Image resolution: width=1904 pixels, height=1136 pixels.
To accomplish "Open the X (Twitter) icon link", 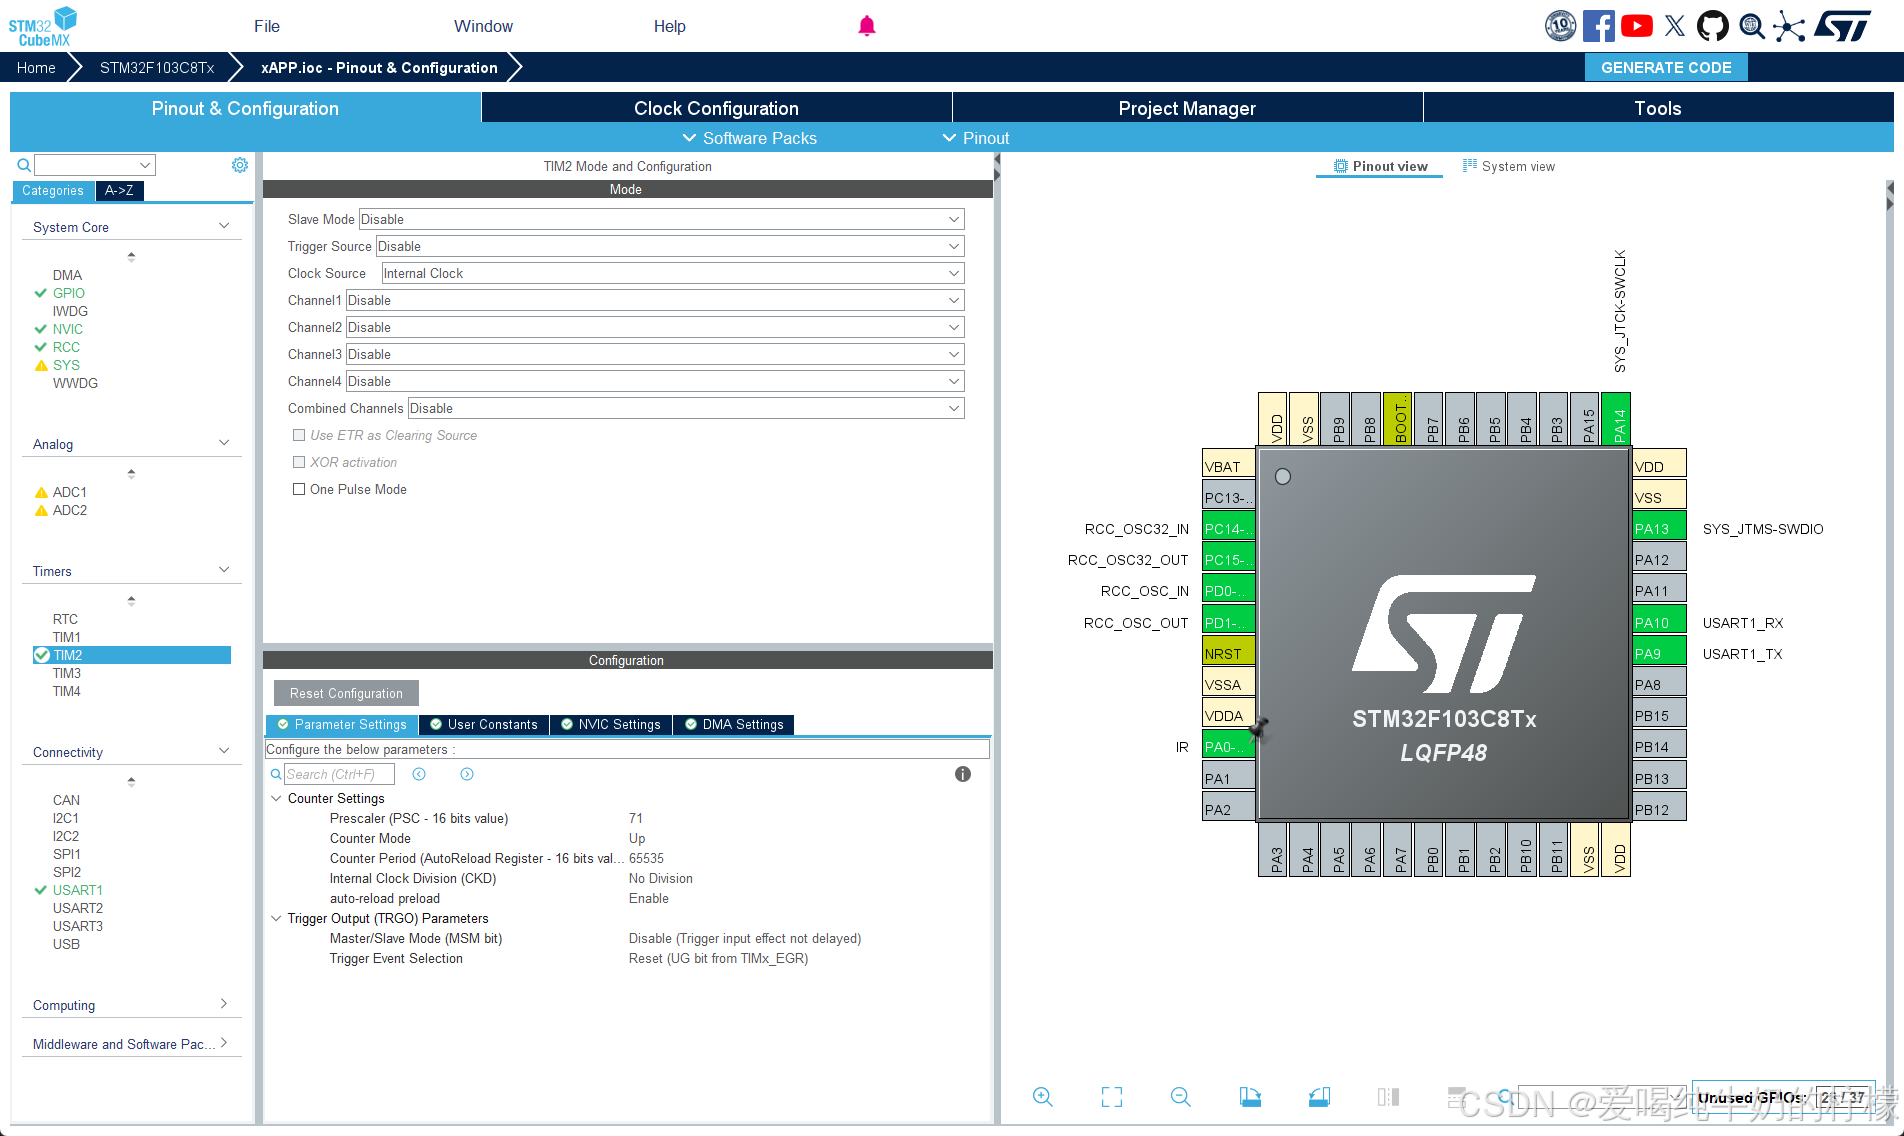I will [1675, 26].
